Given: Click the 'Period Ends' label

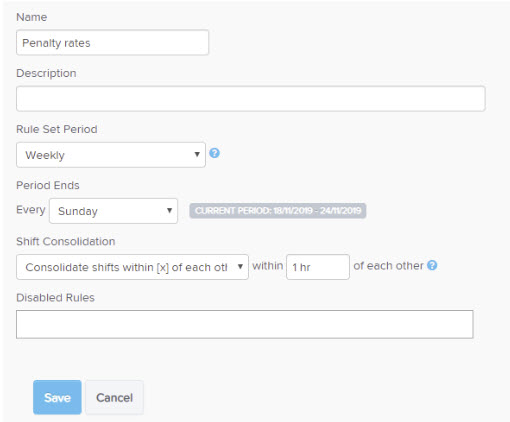Looking at the screenshot, I should pyautogui.click(x=48, y=185).
